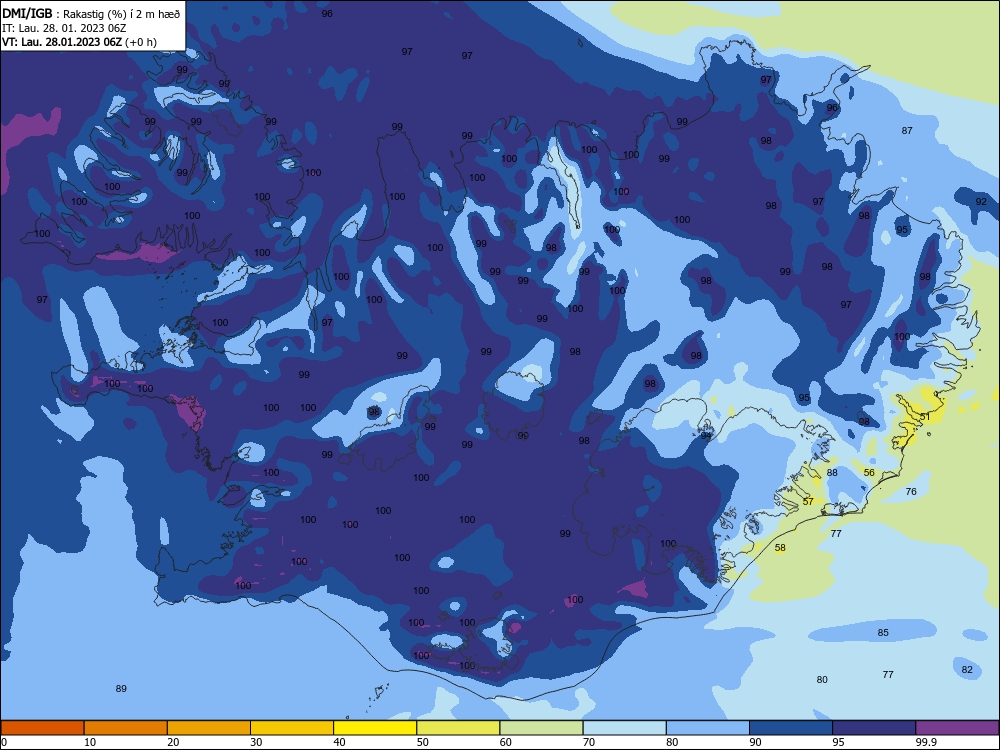Select the 30–40 amber legend block
Screen dimensions: 1000x750
click(x=292, y=728)
